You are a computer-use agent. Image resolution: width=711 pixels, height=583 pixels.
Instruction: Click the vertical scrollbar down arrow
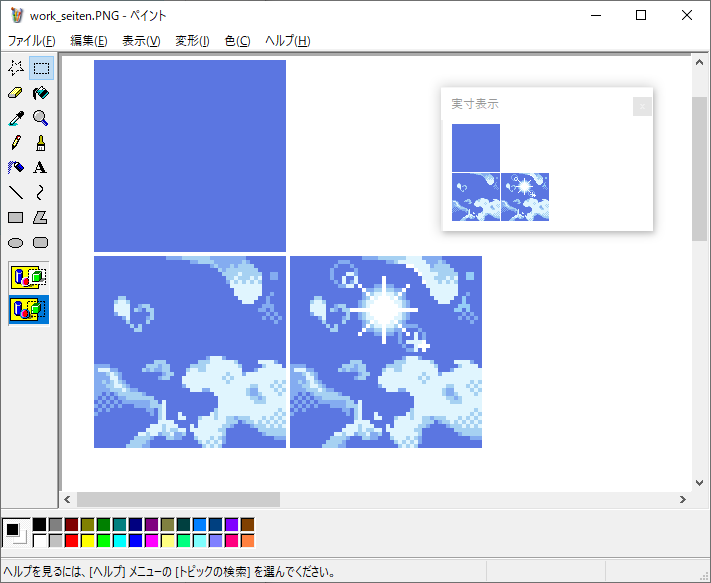coord(699,483)
